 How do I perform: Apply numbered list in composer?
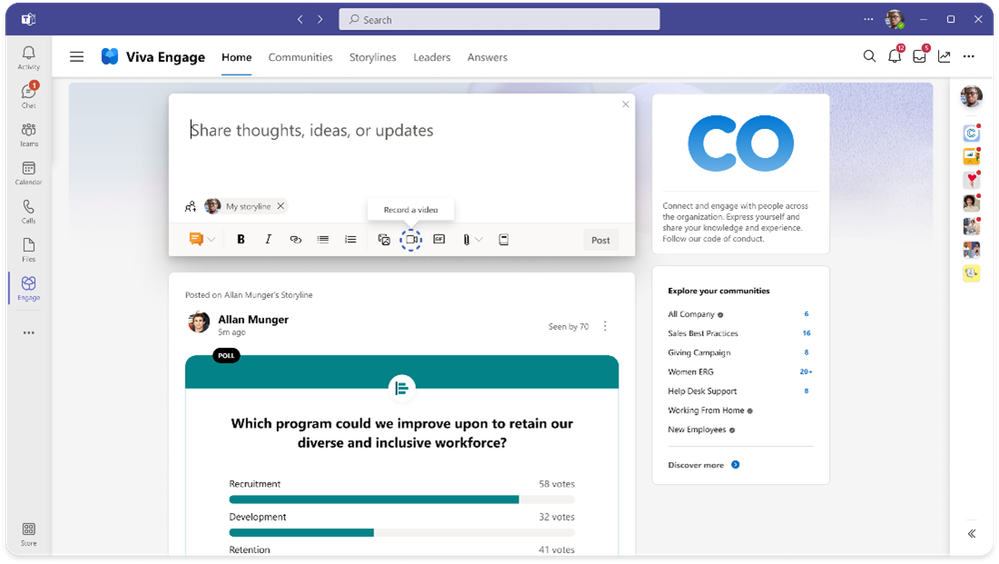click(350, 240)
